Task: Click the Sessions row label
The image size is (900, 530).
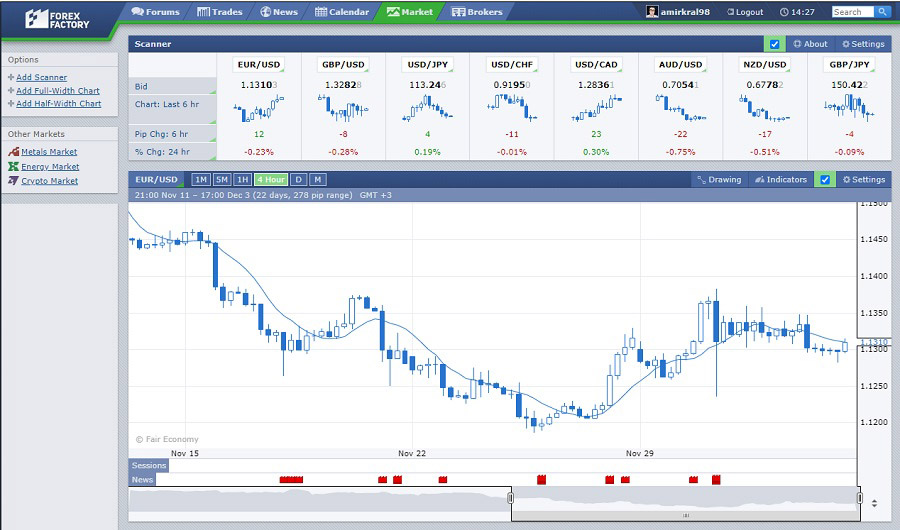Action: tap(149, 465)
